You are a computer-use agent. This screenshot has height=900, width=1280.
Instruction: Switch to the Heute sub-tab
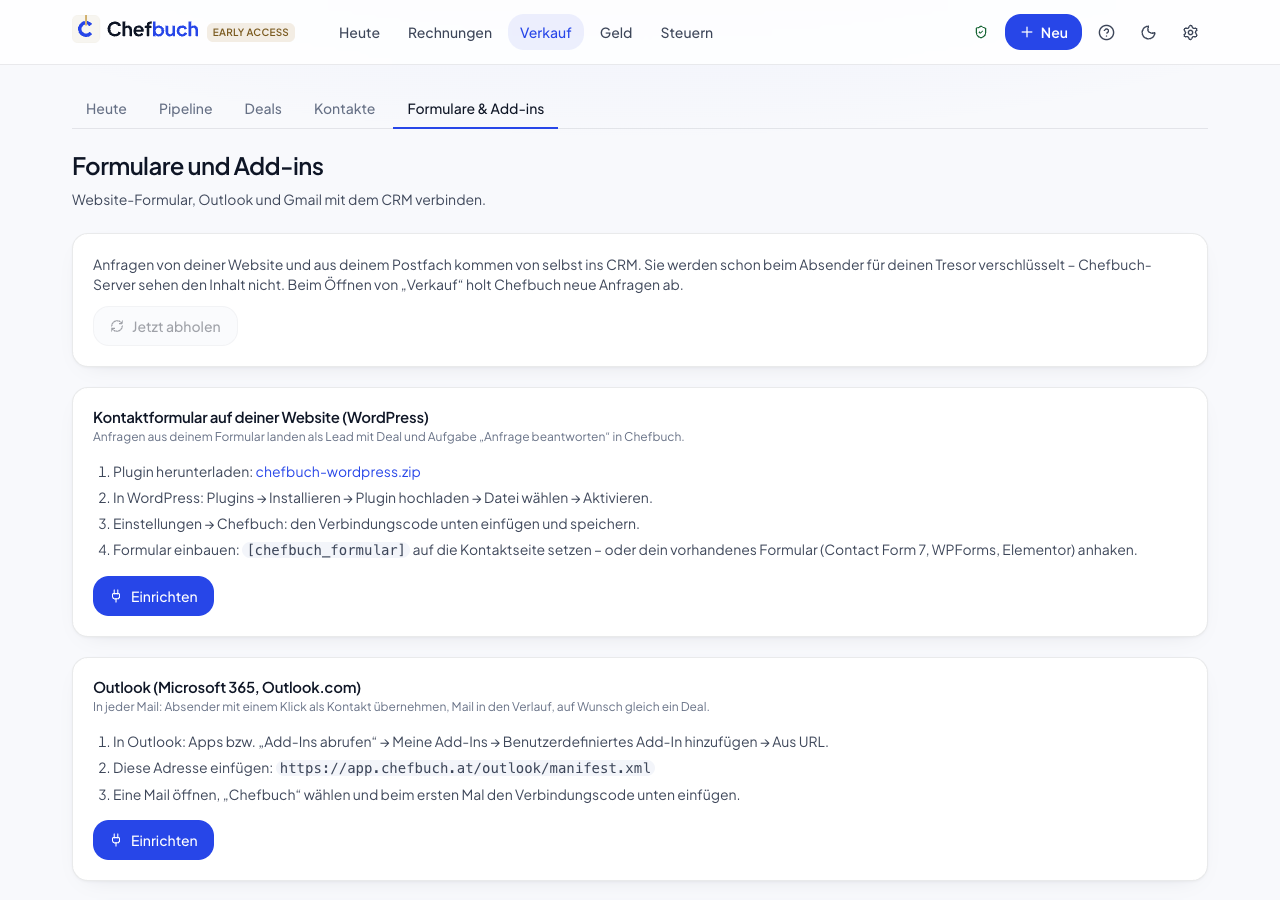click(x=106, y=108)
